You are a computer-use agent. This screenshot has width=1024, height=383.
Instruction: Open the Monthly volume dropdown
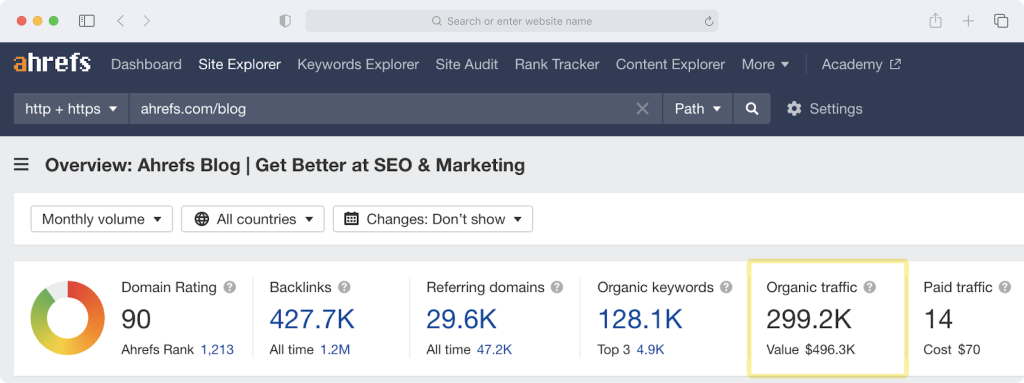(x=102, y=219)
